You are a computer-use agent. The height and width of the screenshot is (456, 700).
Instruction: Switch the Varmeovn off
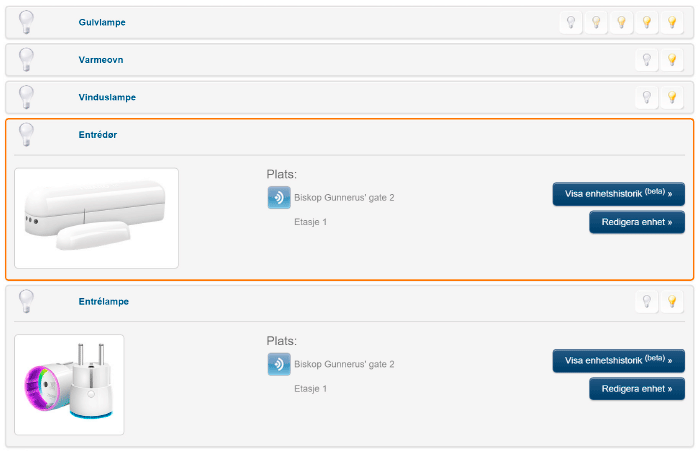click(x=647, y=60)
